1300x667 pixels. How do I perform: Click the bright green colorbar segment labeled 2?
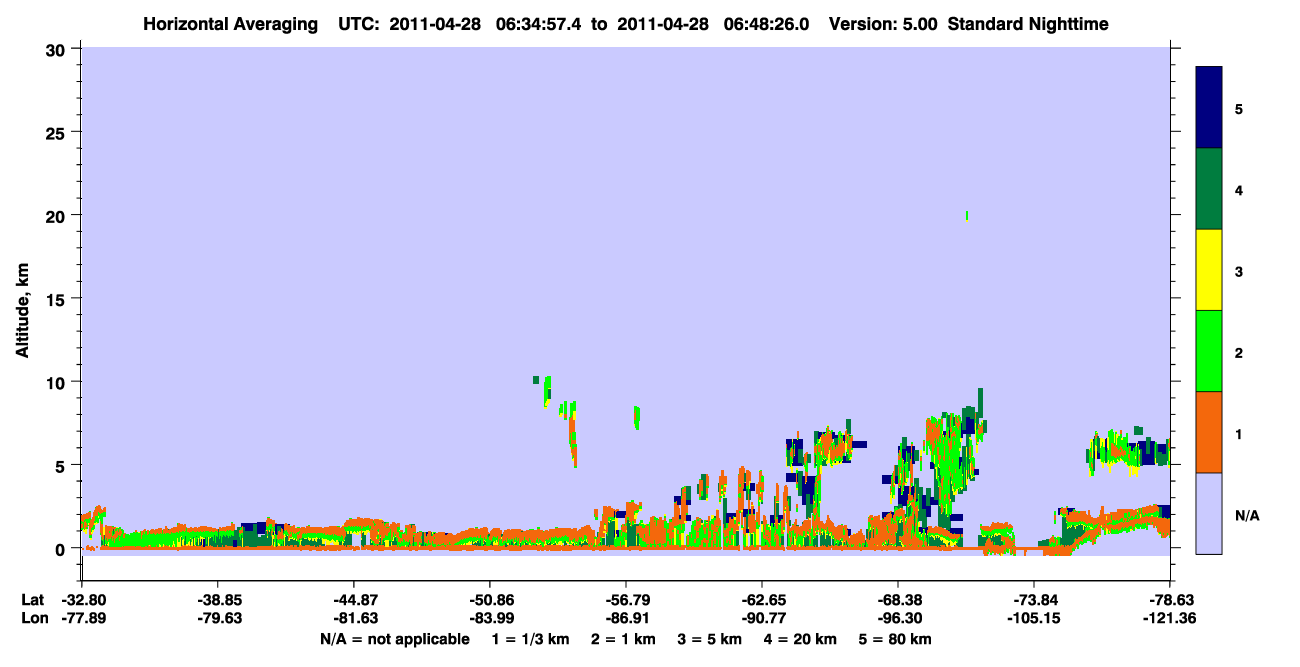(x=1209, y=351)
